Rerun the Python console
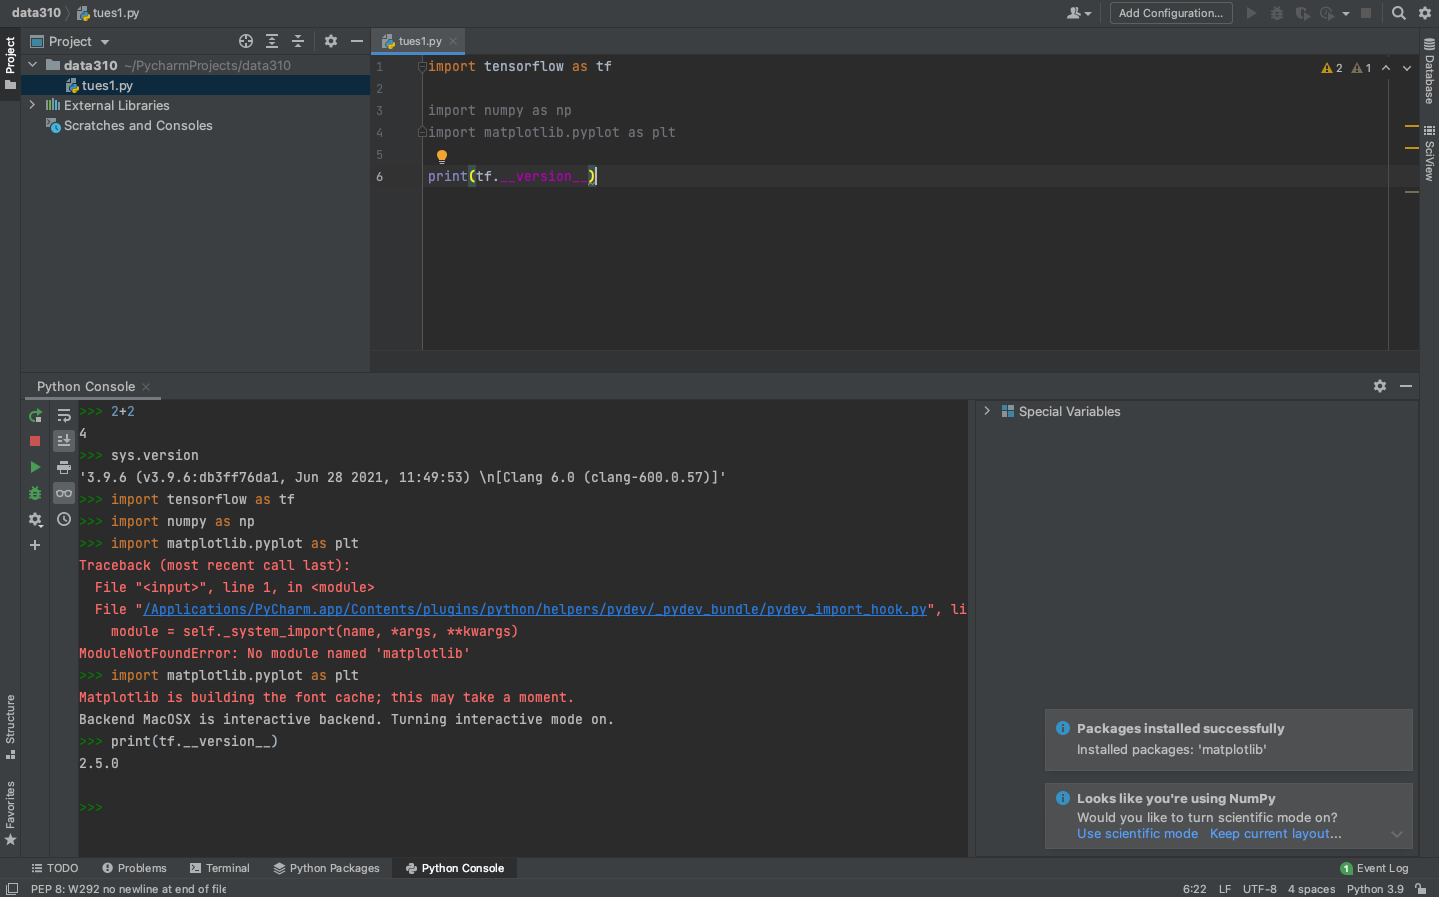The height and width of the screenshot is (897, 1439). coord(35,415)
